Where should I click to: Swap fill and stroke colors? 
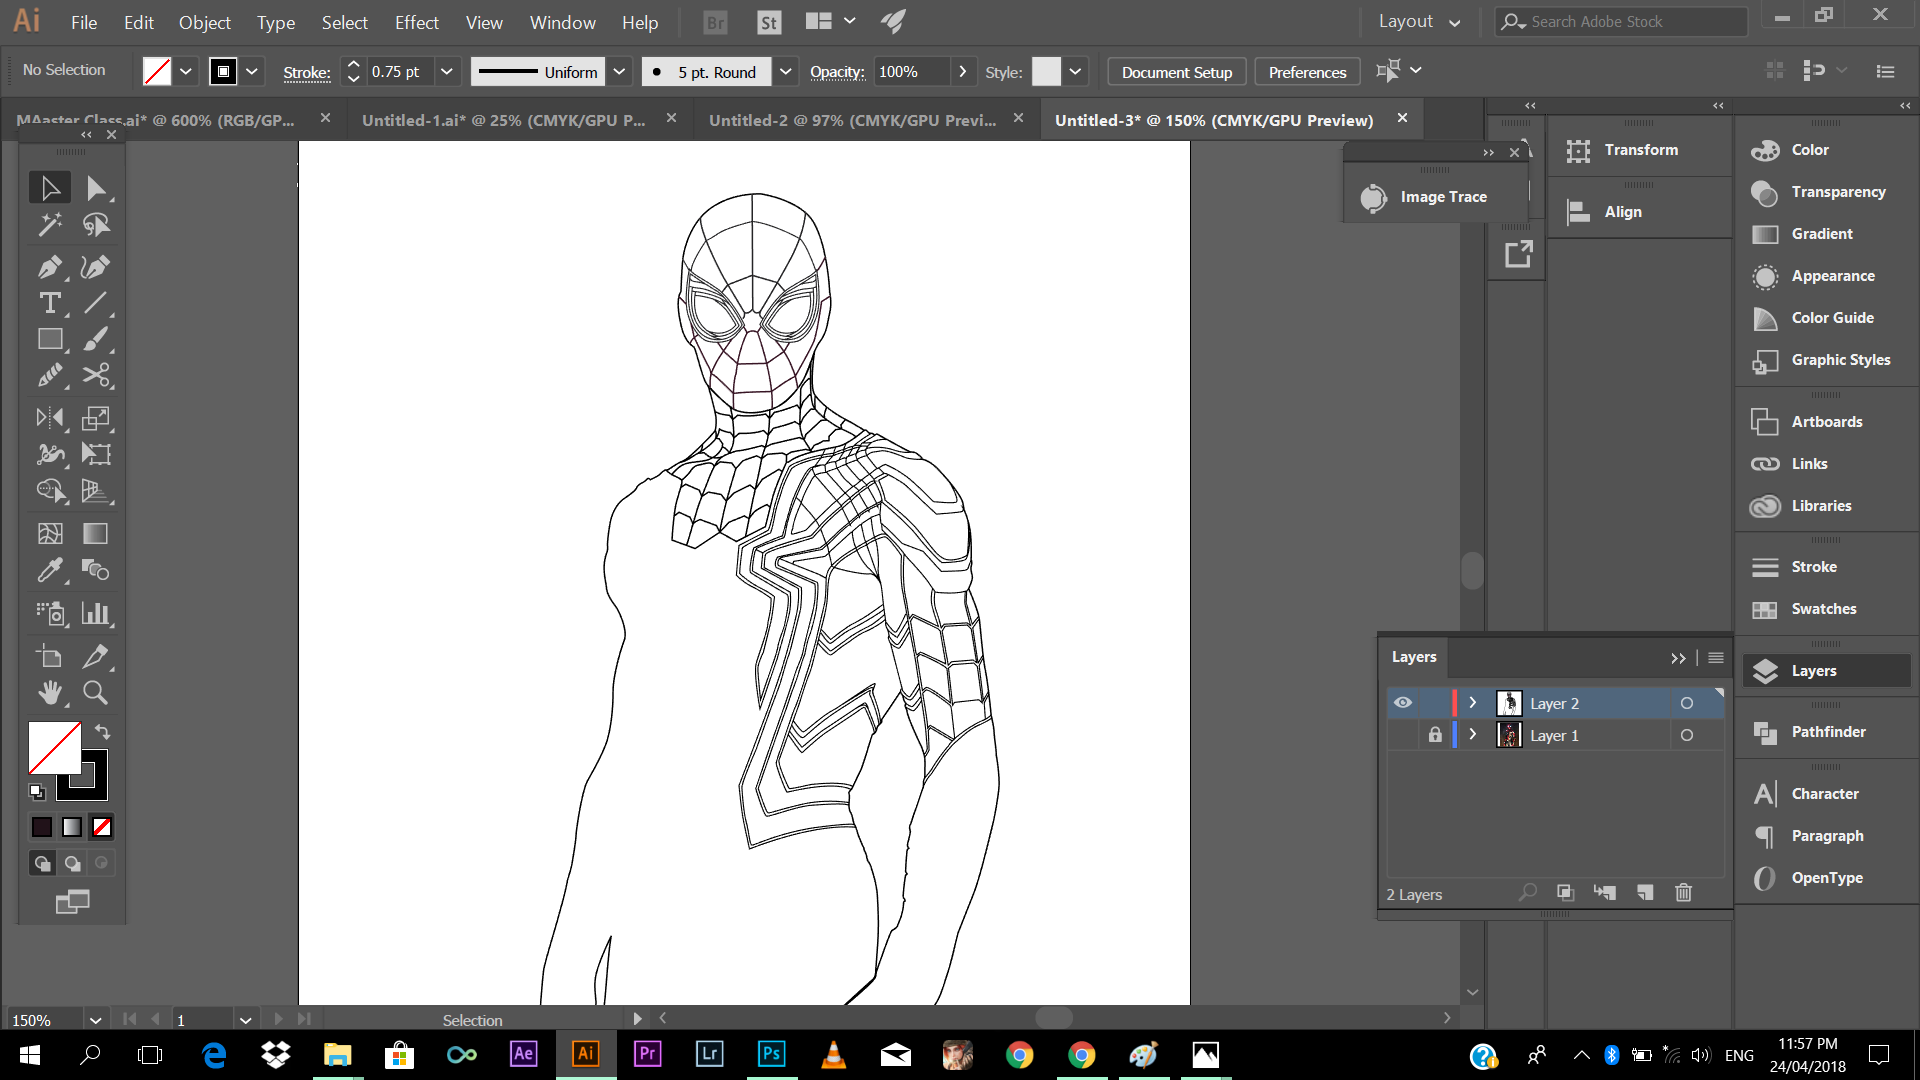point(102,732)
